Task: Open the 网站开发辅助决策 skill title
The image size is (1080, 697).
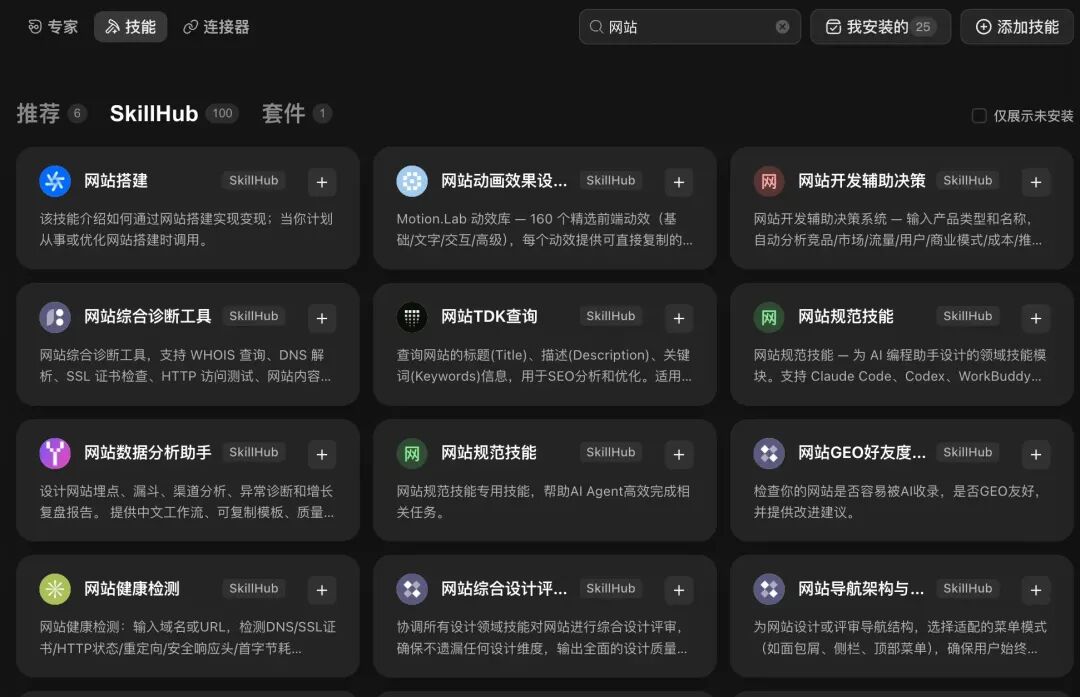Action: (862, 181)
